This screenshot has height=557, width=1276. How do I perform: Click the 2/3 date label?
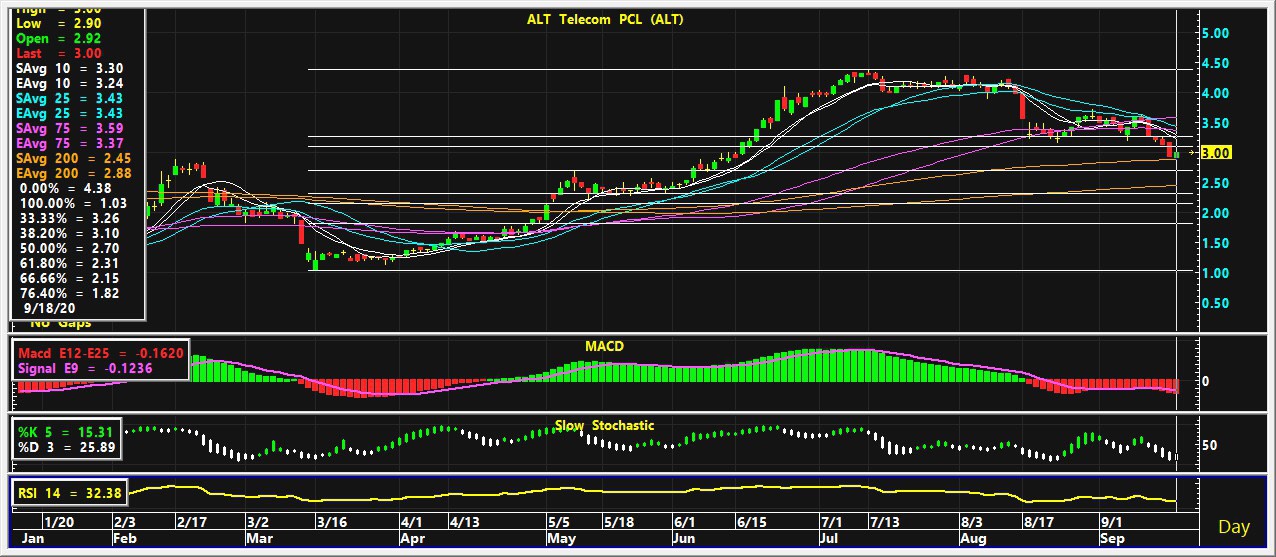[x=125, y=522]
